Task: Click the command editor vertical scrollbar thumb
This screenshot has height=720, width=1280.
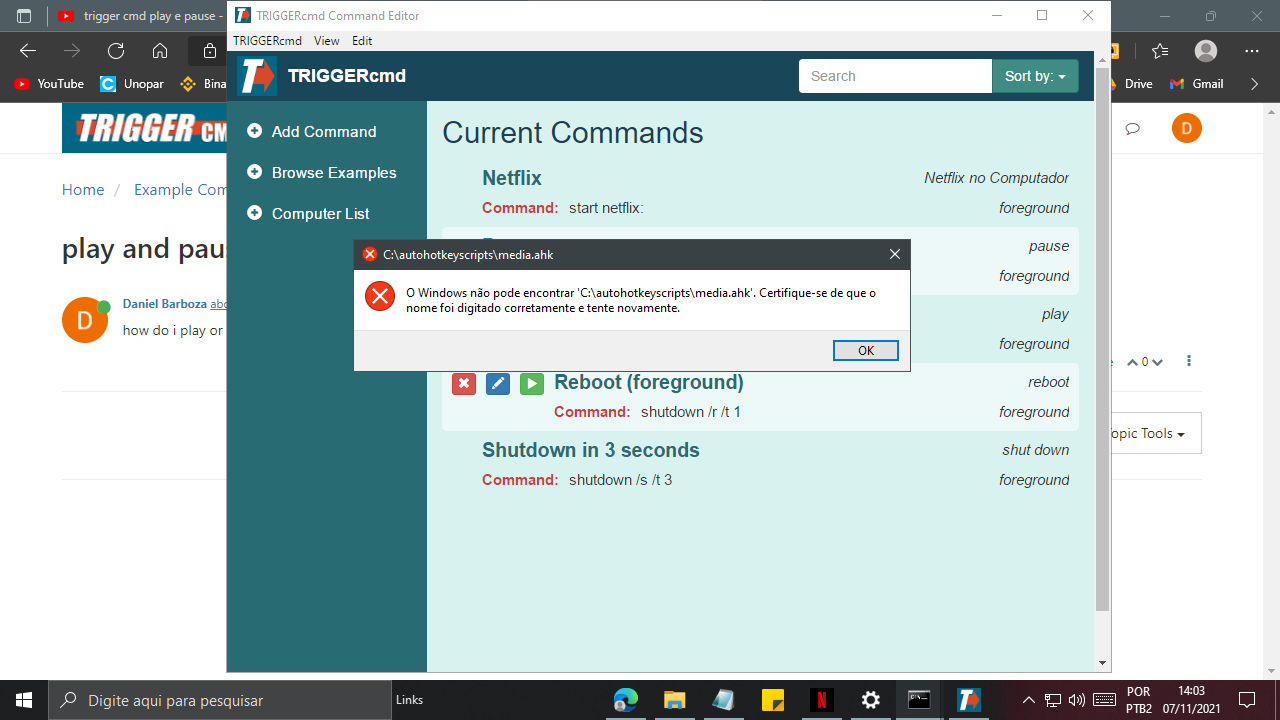Action: click(1103, 340)
